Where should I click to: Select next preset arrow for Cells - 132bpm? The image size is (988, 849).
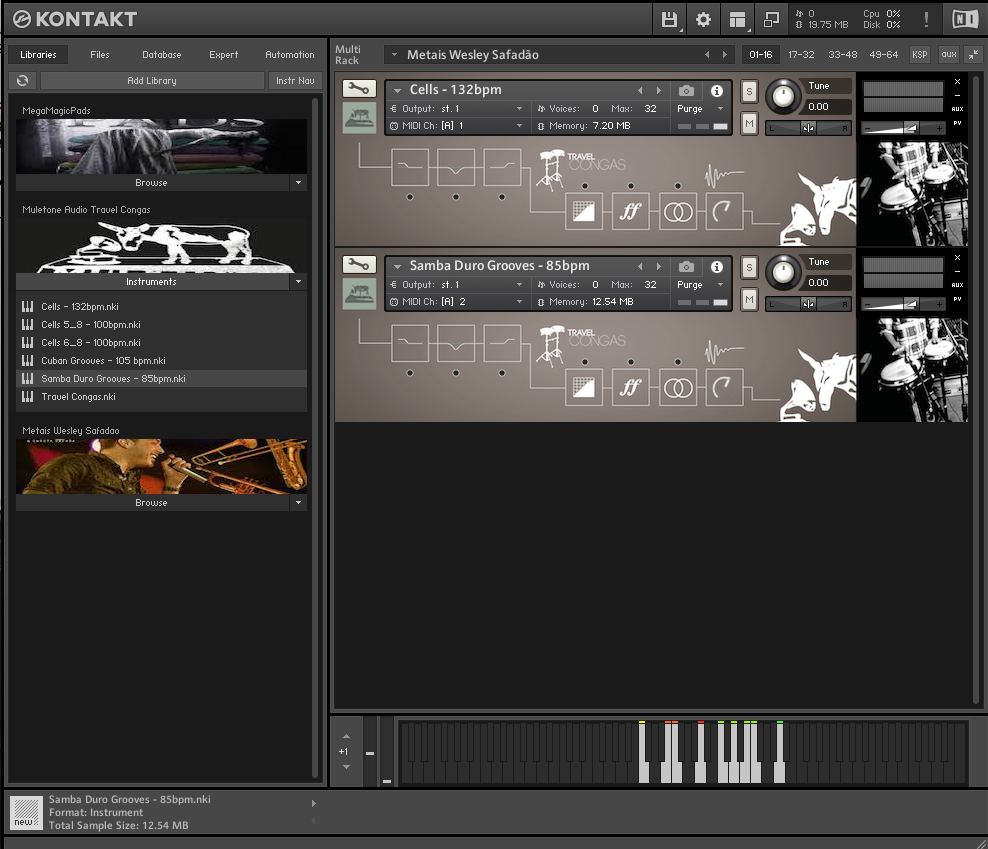click(659, 91)
